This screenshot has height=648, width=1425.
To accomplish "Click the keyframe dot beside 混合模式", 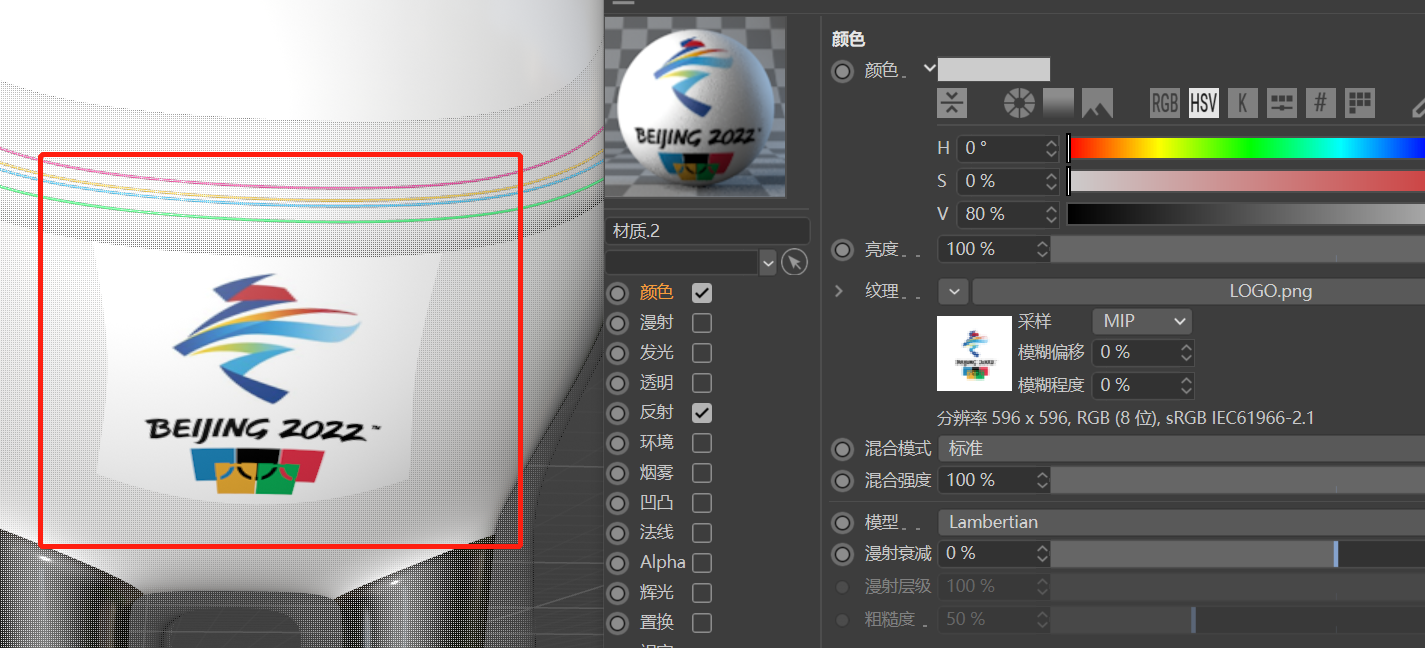I will (843, 448).
